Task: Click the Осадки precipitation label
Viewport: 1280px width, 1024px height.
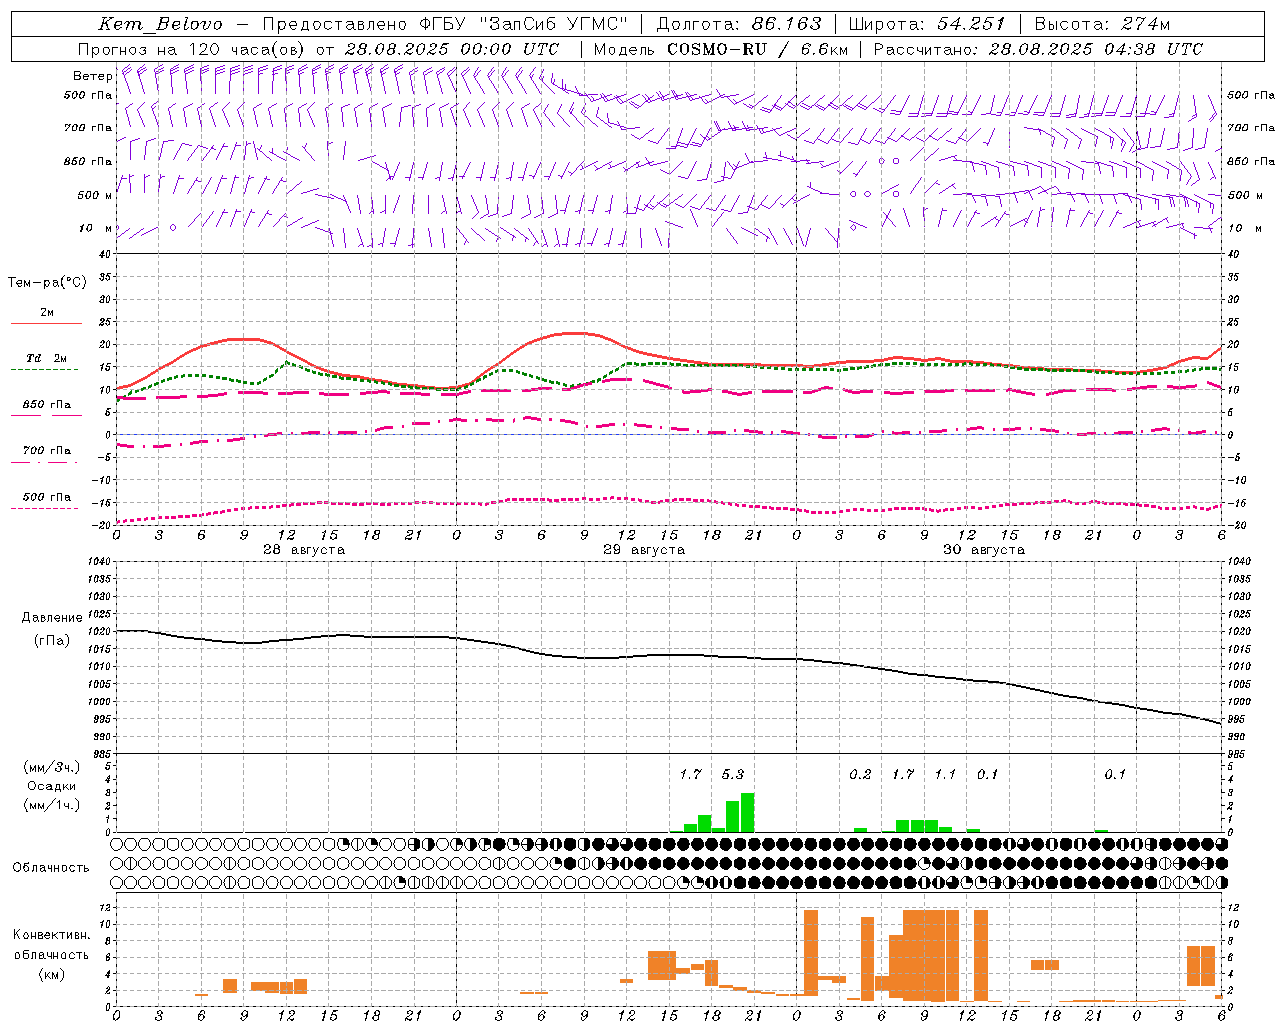Action: pos(51,786)
